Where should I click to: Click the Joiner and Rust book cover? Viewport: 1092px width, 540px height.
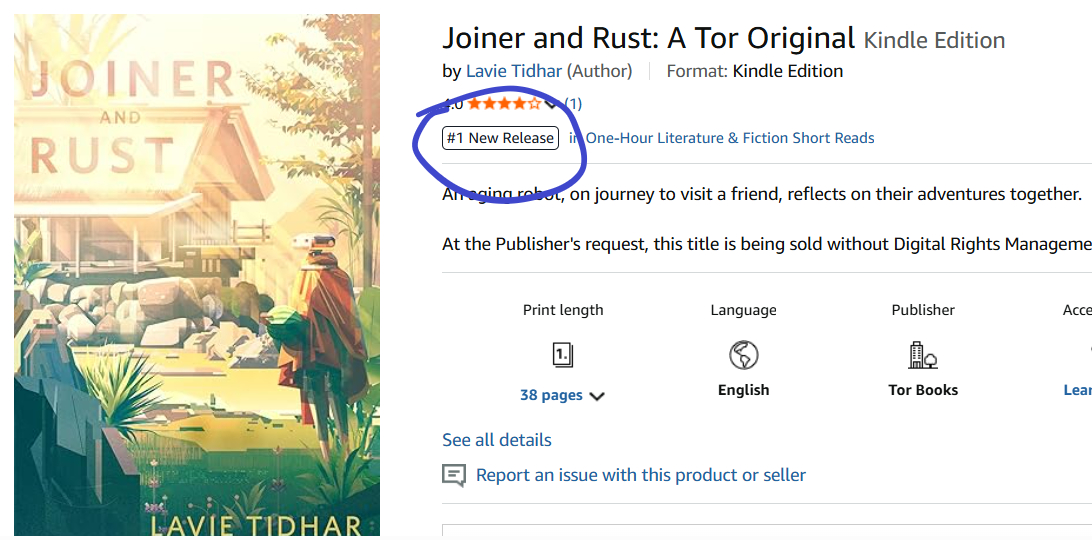click(x=197, y=276)
